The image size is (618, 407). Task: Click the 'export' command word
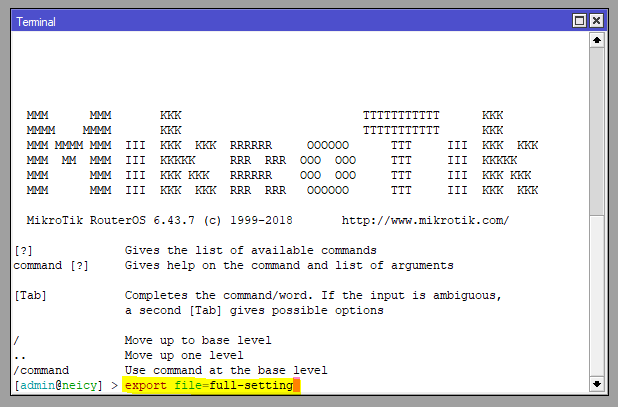click(x=146, y=385)
